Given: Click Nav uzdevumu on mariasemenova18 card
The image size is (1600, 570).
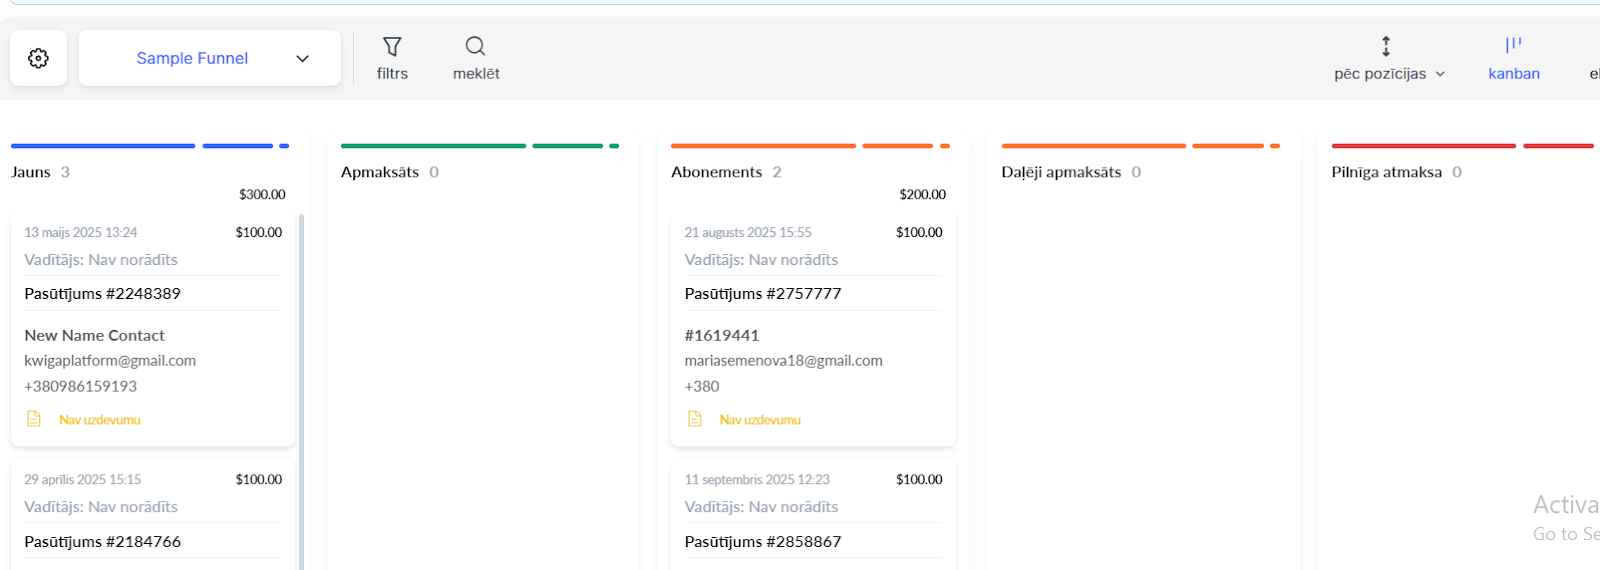Looking at the screenshot, I should 760,420.
